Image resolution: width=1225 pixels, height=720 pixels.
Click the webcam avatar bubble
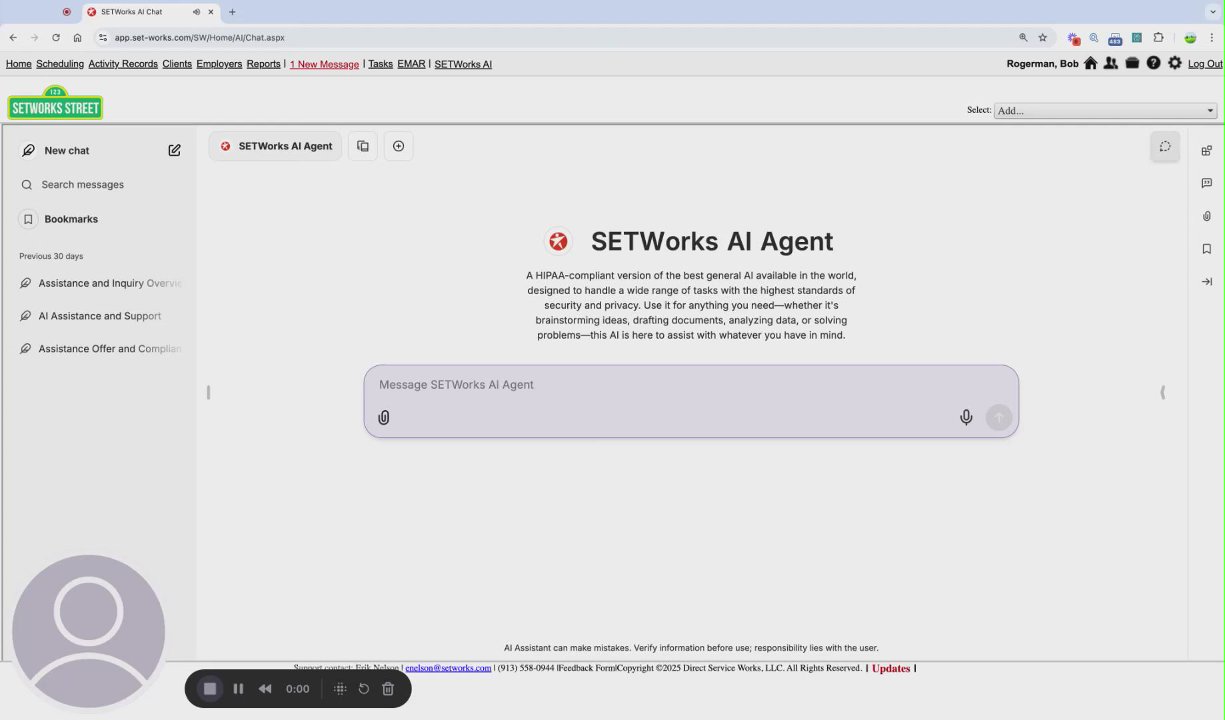(x=88, y=632)
